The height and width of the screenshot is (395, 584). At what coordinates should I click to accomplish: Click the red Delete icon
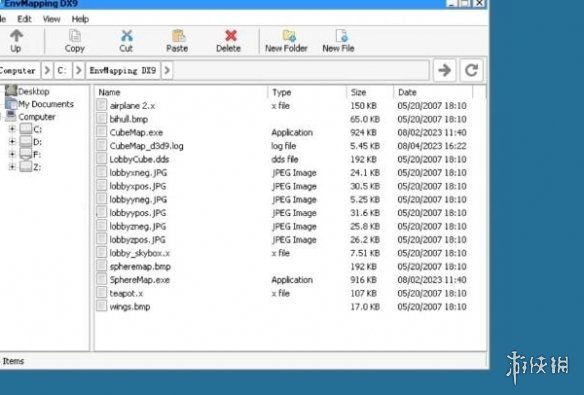coord(231,36)
